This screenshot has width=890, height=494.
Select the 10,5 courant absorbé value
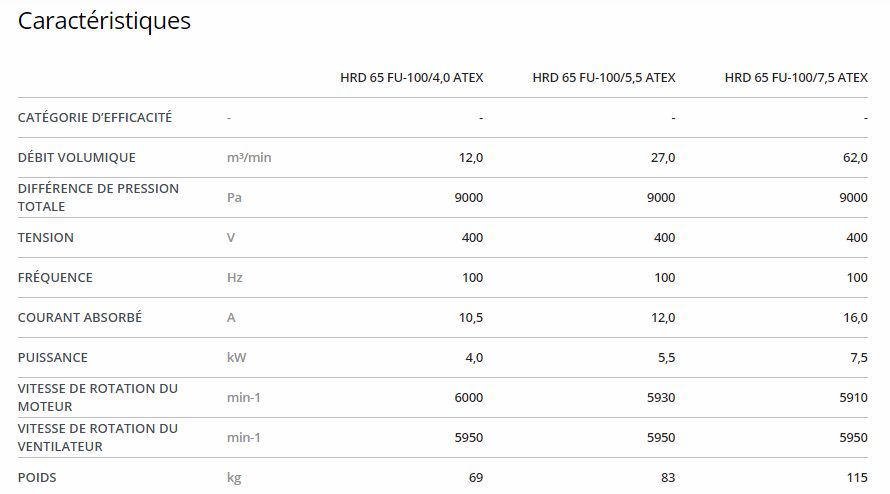(x=471, y=317)
